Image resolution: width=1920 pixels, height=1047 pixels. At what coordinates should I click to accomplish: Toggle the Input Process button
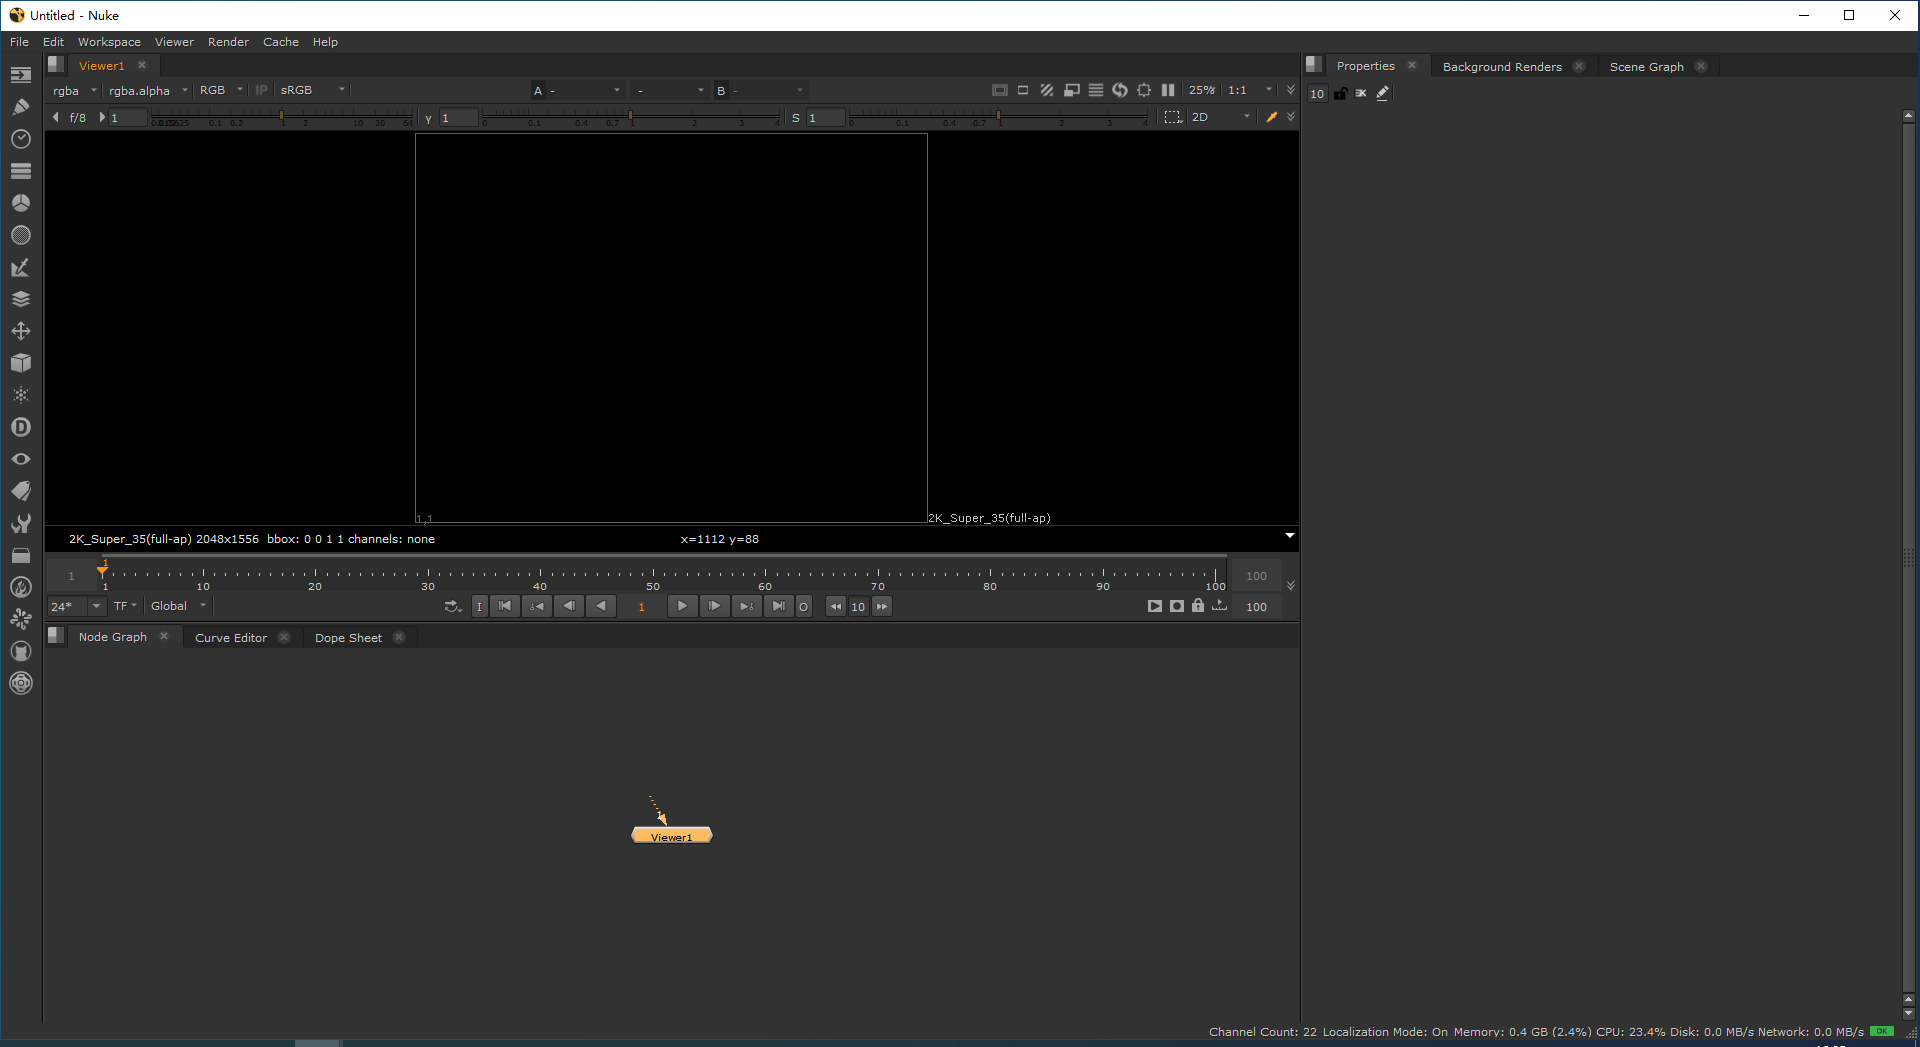[260, 90]
